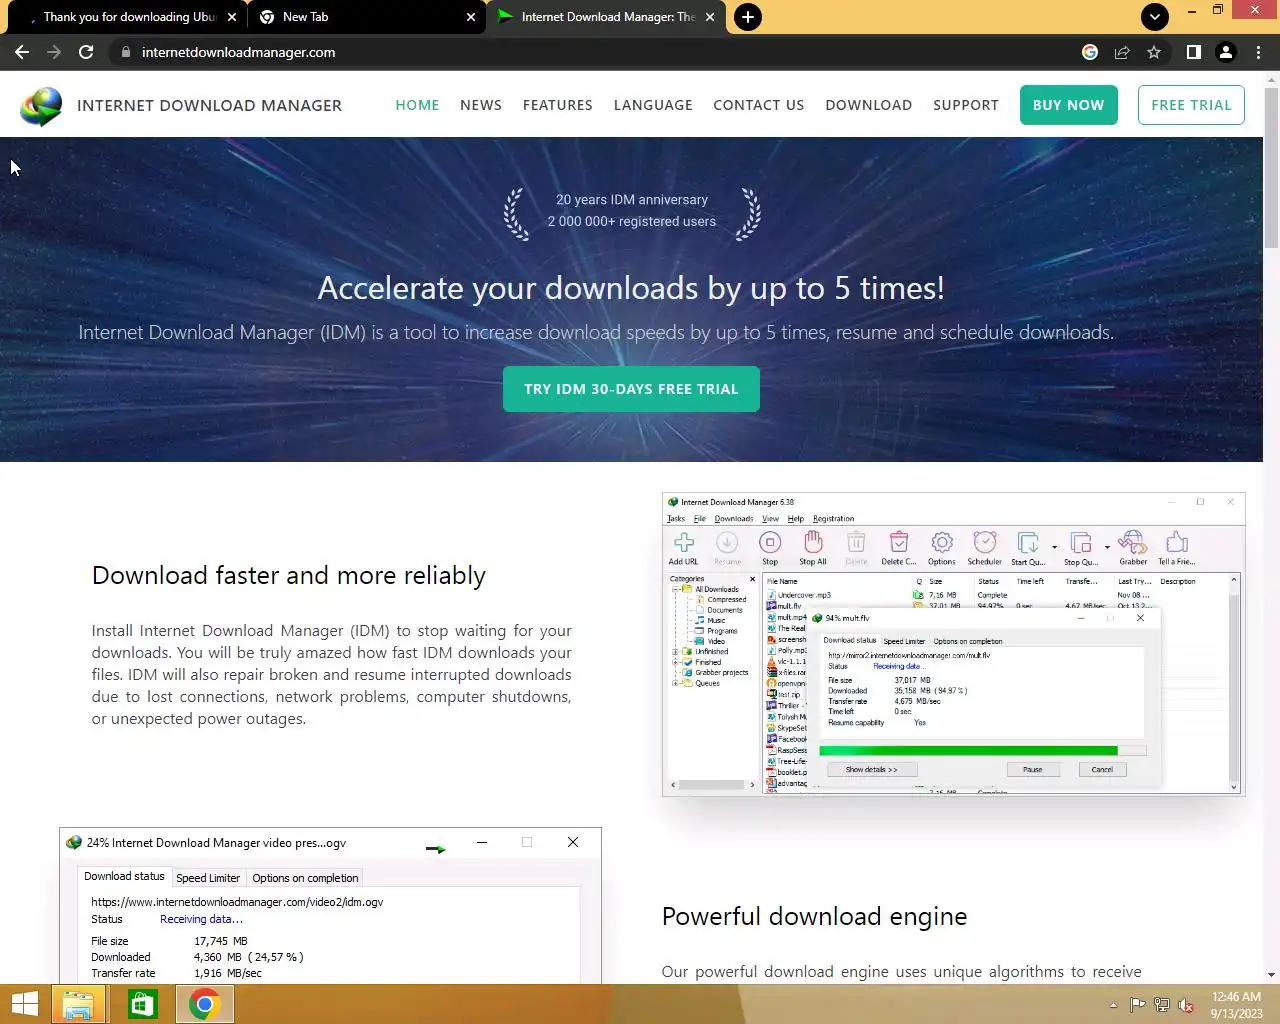Open the Windows Start button
Viewport: 1280px width, 1024px height.
[x=24, y=1004]
